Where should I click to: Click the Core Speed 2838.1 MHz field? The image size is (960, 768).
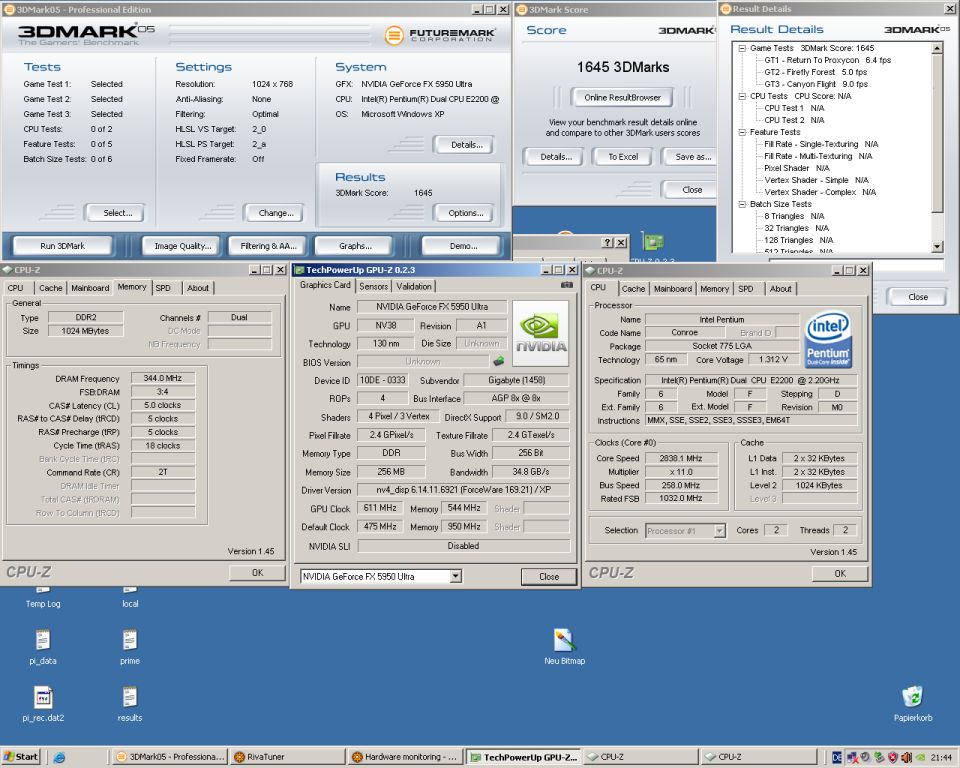click(681, 458)
